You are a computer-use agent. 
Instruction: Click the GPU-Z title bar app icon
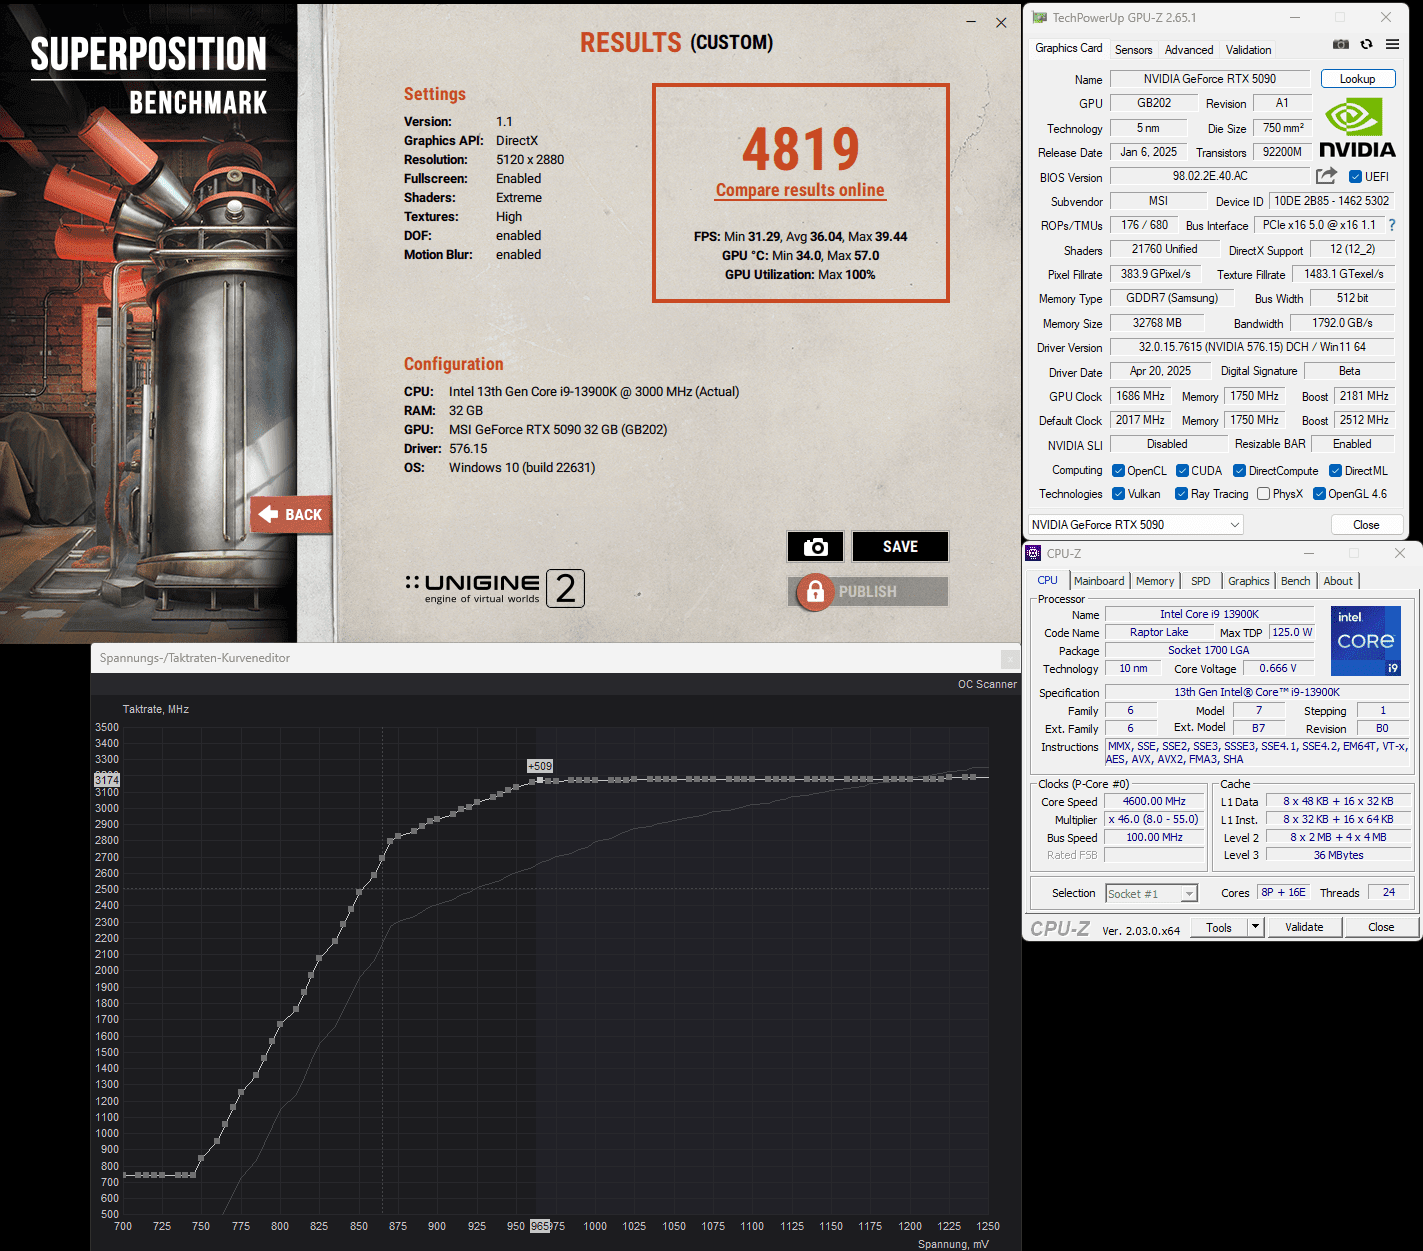(1039, 18)
